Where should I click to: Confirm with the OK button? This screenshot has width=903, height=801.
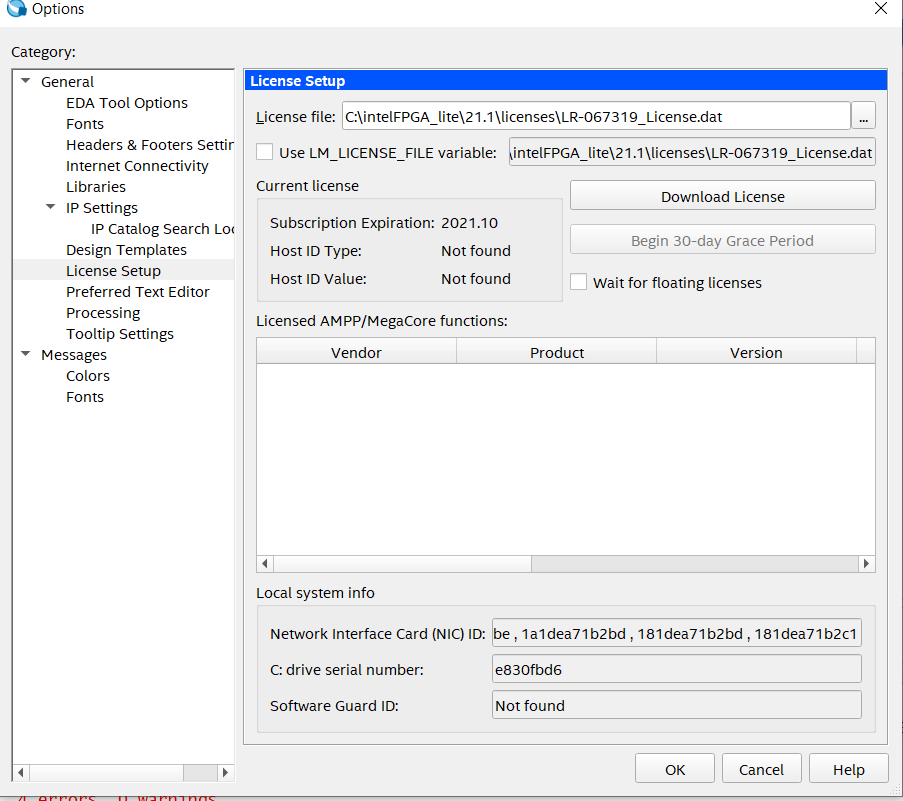pyautogui.click(x=675, y=769)
